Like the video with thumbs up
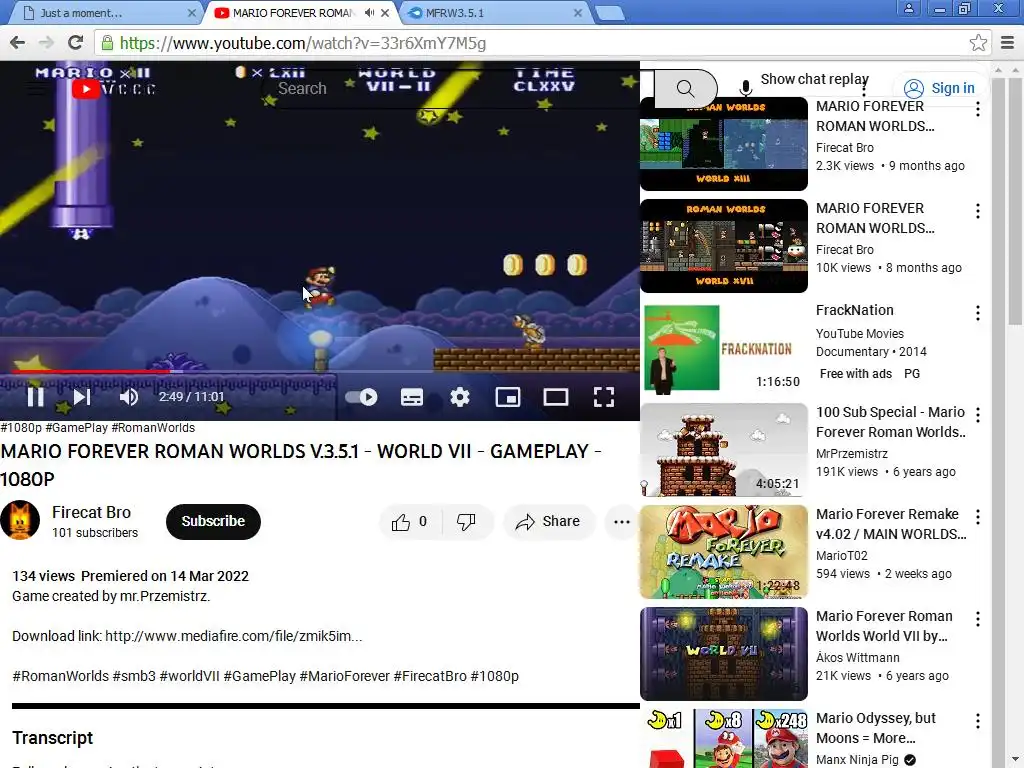Image resolution: width=1024 pixels, height=768 pixels. pyautogui.click(x=409, y=521)
